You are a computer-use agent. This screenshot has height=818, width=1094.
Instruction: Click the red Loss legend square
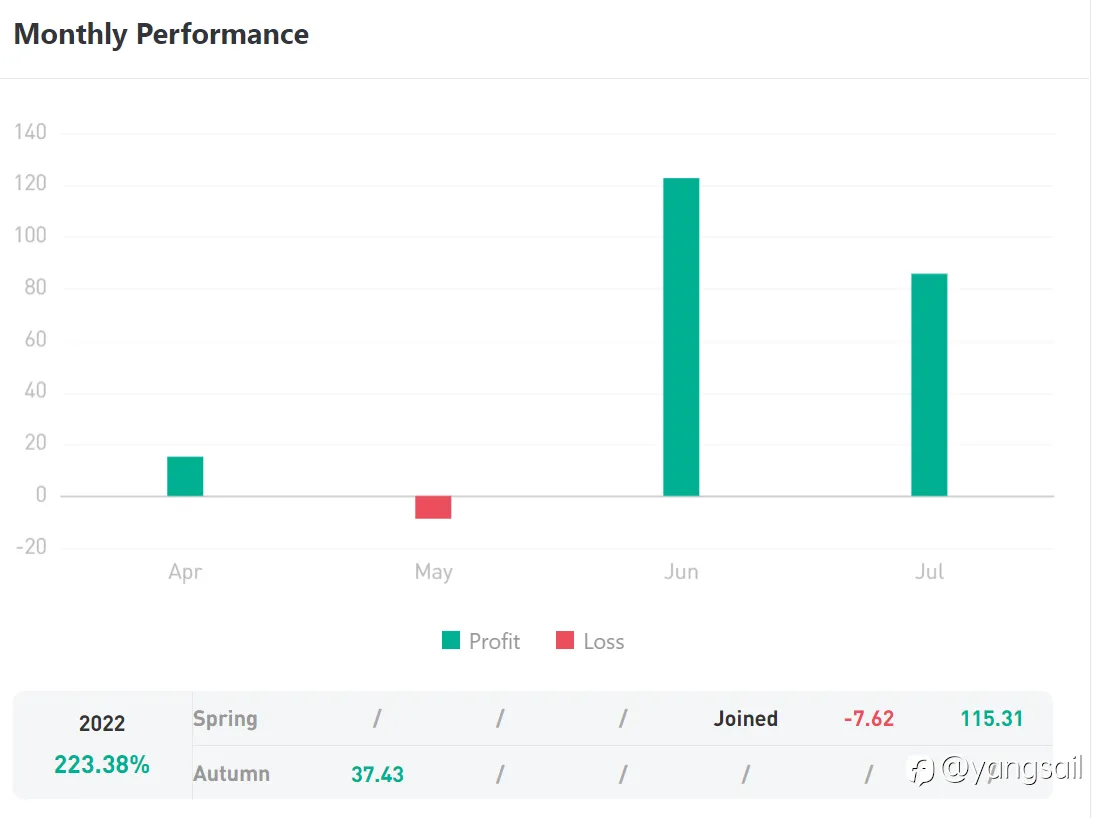[x=565, y=641]
